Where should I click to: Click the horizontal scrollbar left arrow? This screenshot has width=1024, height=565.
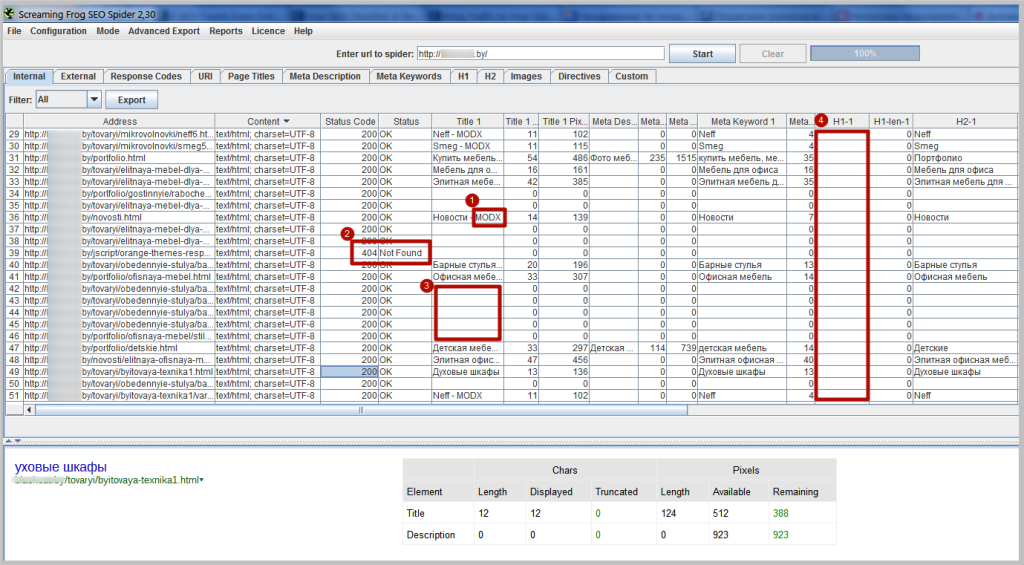(x=28, y=409)
